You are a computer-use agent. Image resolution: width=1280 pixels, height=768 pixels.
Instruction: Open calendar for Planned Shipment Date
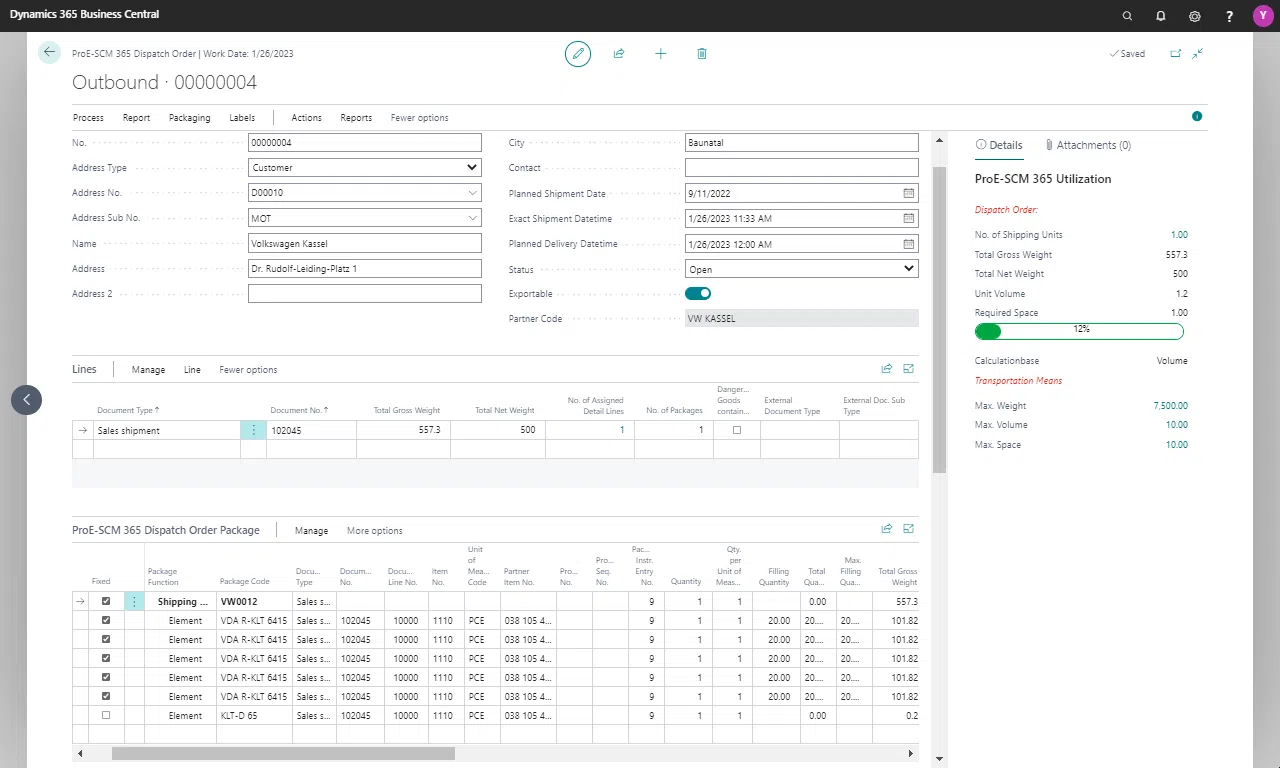tap(909, 193)
